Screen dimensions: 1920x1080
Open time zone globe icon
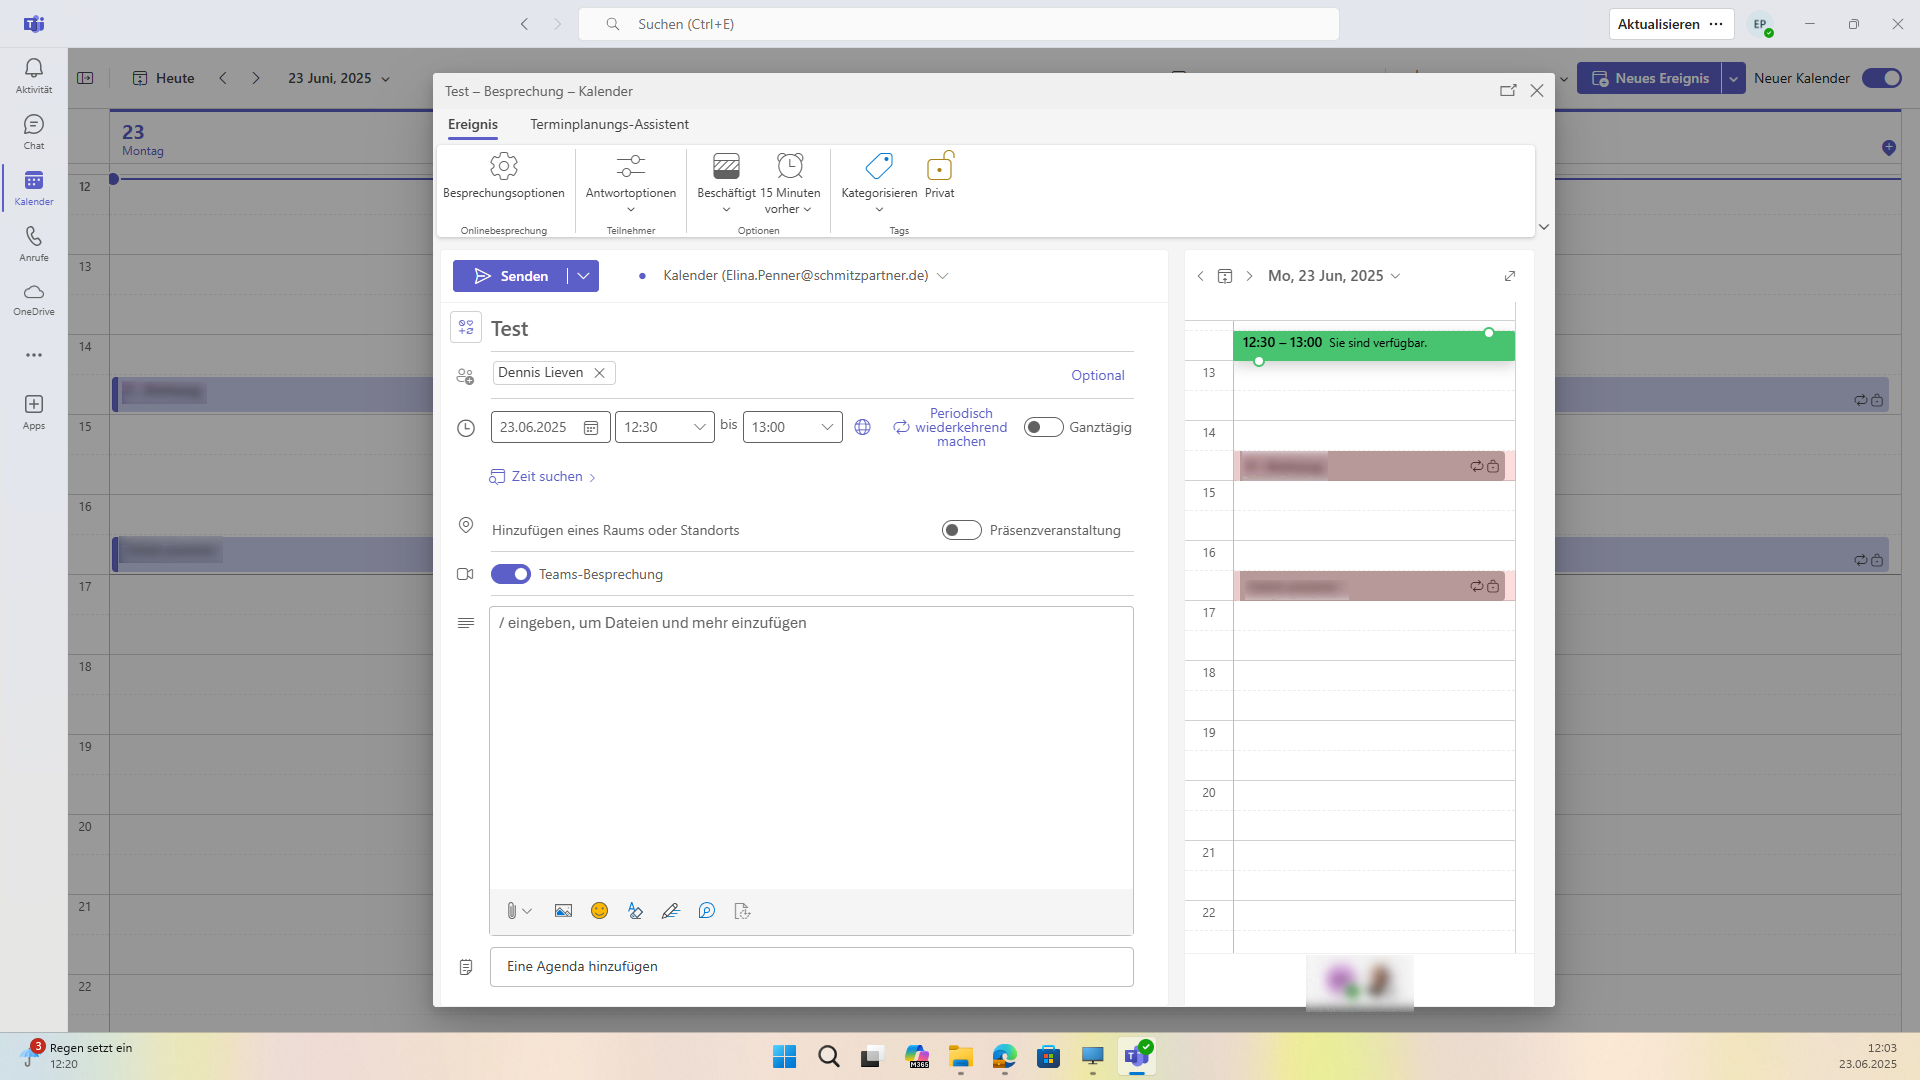point(862,427)
